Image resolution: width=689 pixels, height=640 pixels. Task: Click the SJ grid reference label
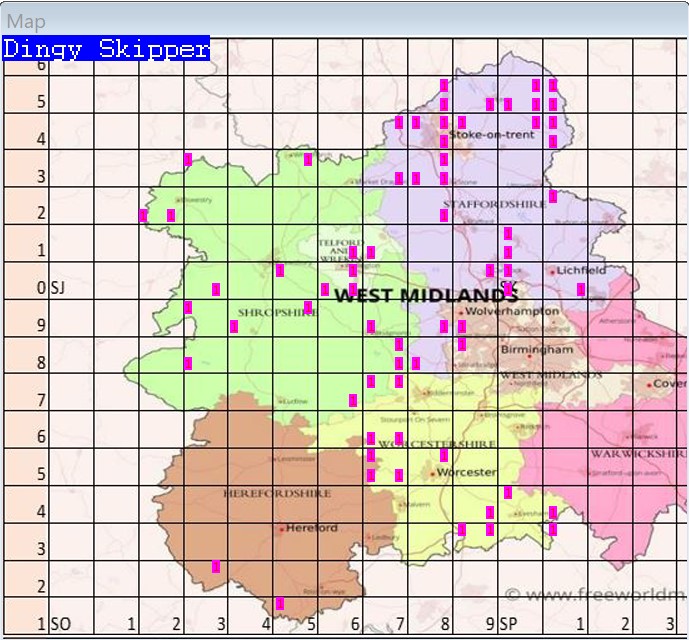pyautogui.click(x=61, y=288)
